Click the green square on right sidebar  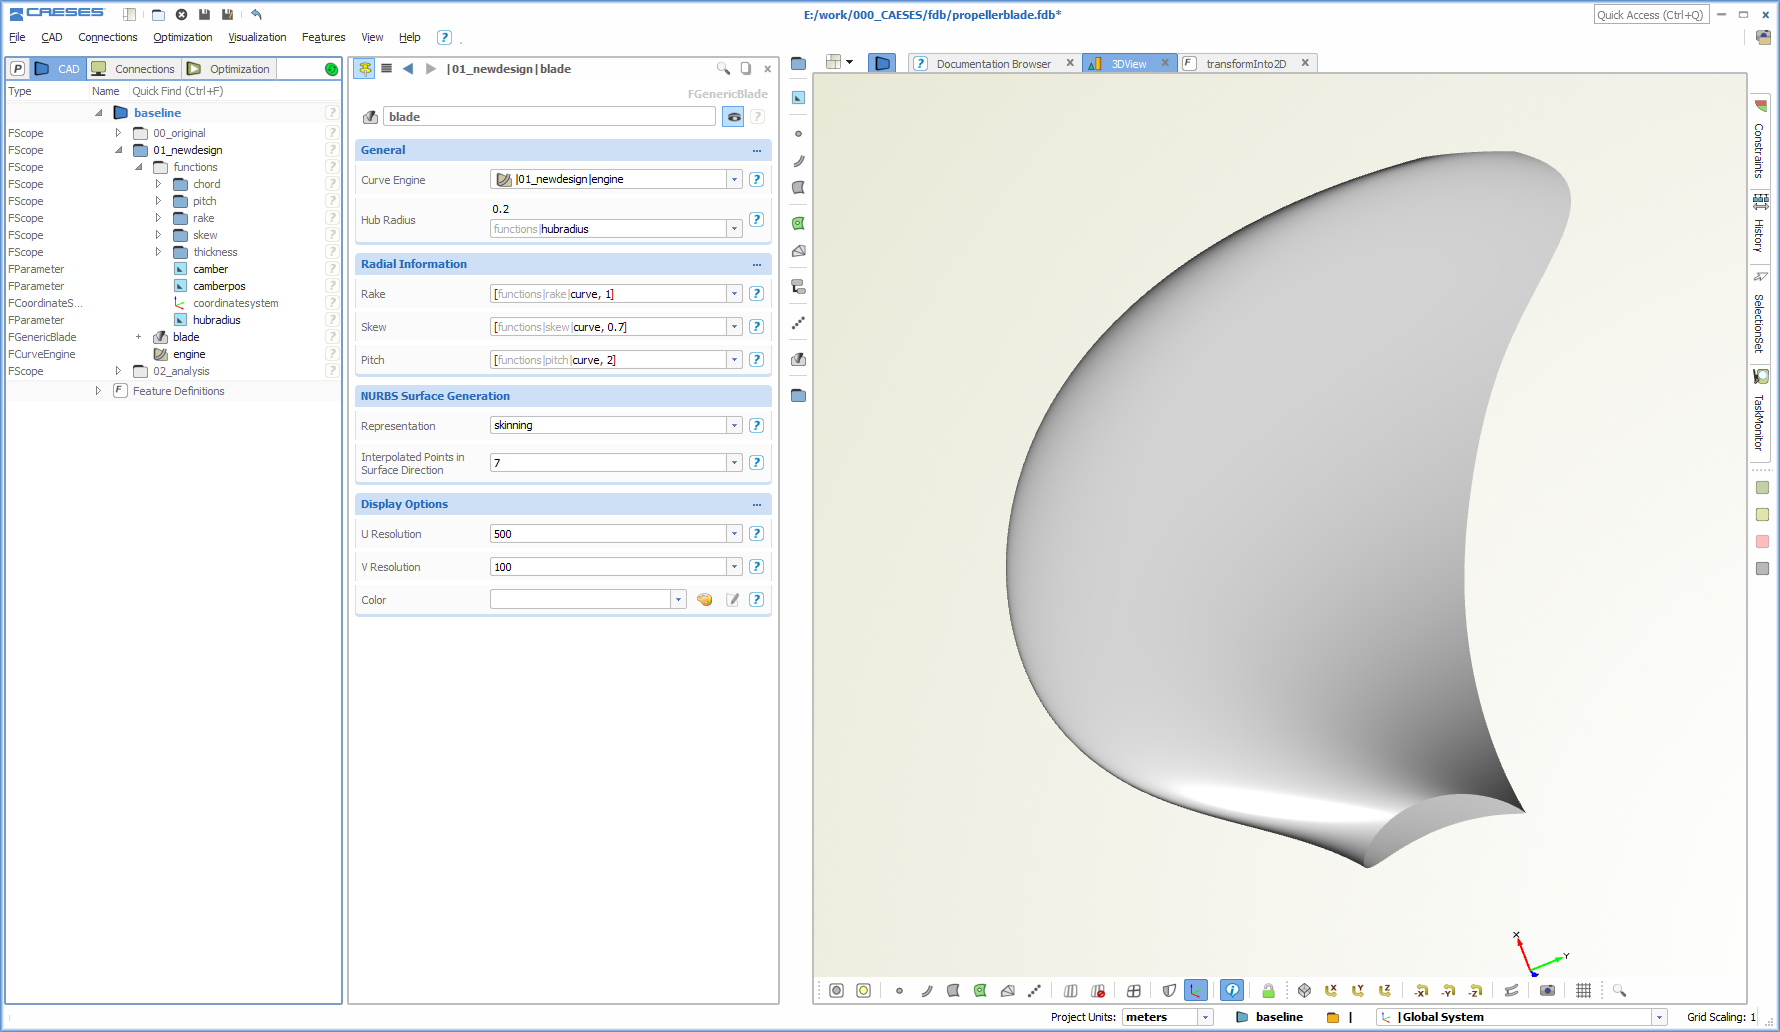1762,488
